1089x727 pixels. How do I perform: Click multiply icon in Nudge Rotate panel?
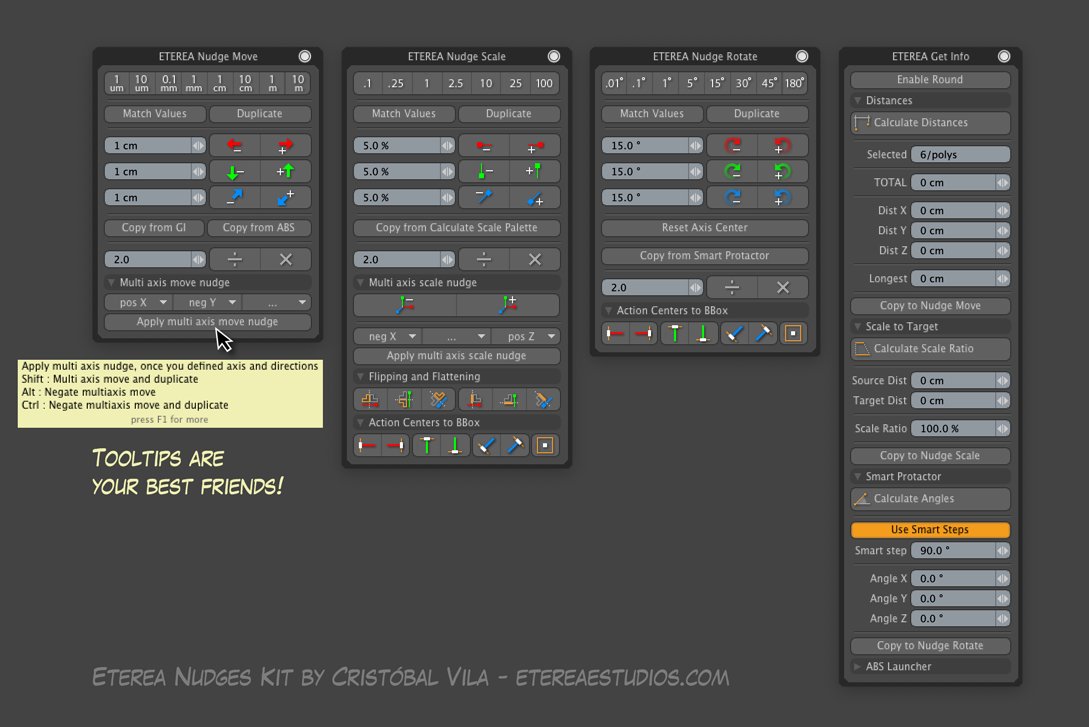[783, 287]
